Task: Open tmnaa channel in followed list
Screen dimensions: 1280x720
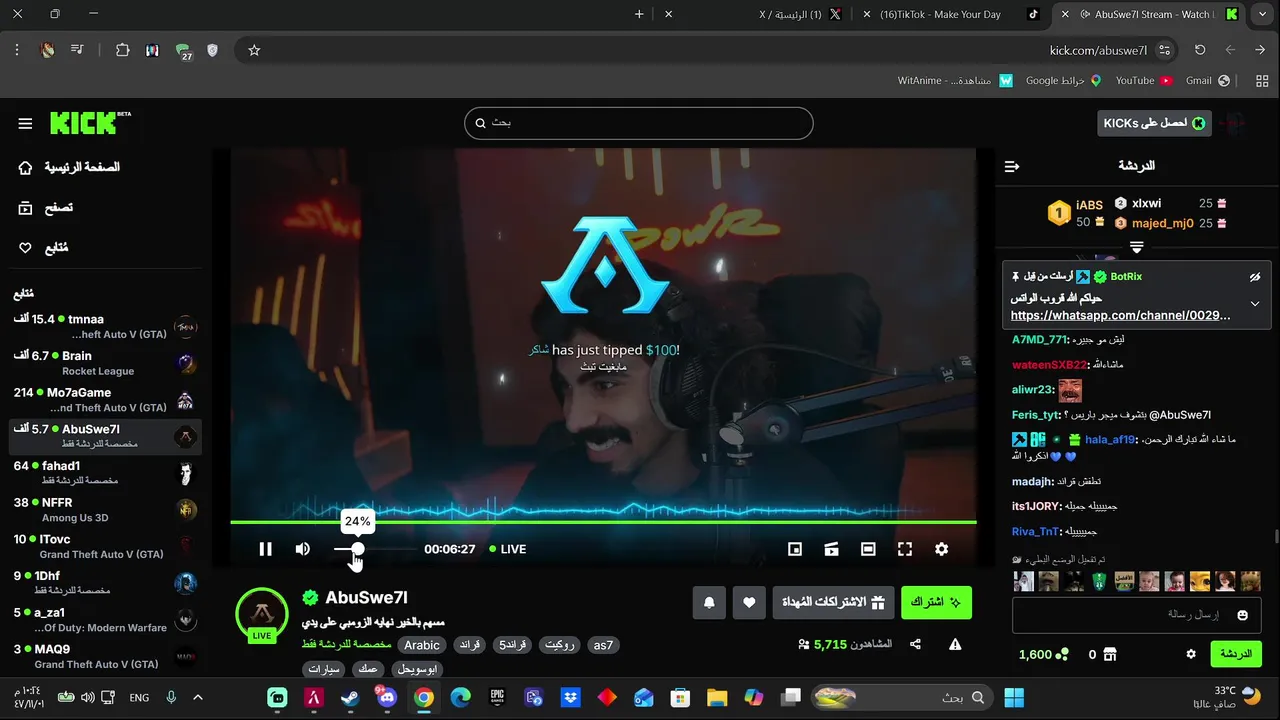Action: tap(105, 326)
